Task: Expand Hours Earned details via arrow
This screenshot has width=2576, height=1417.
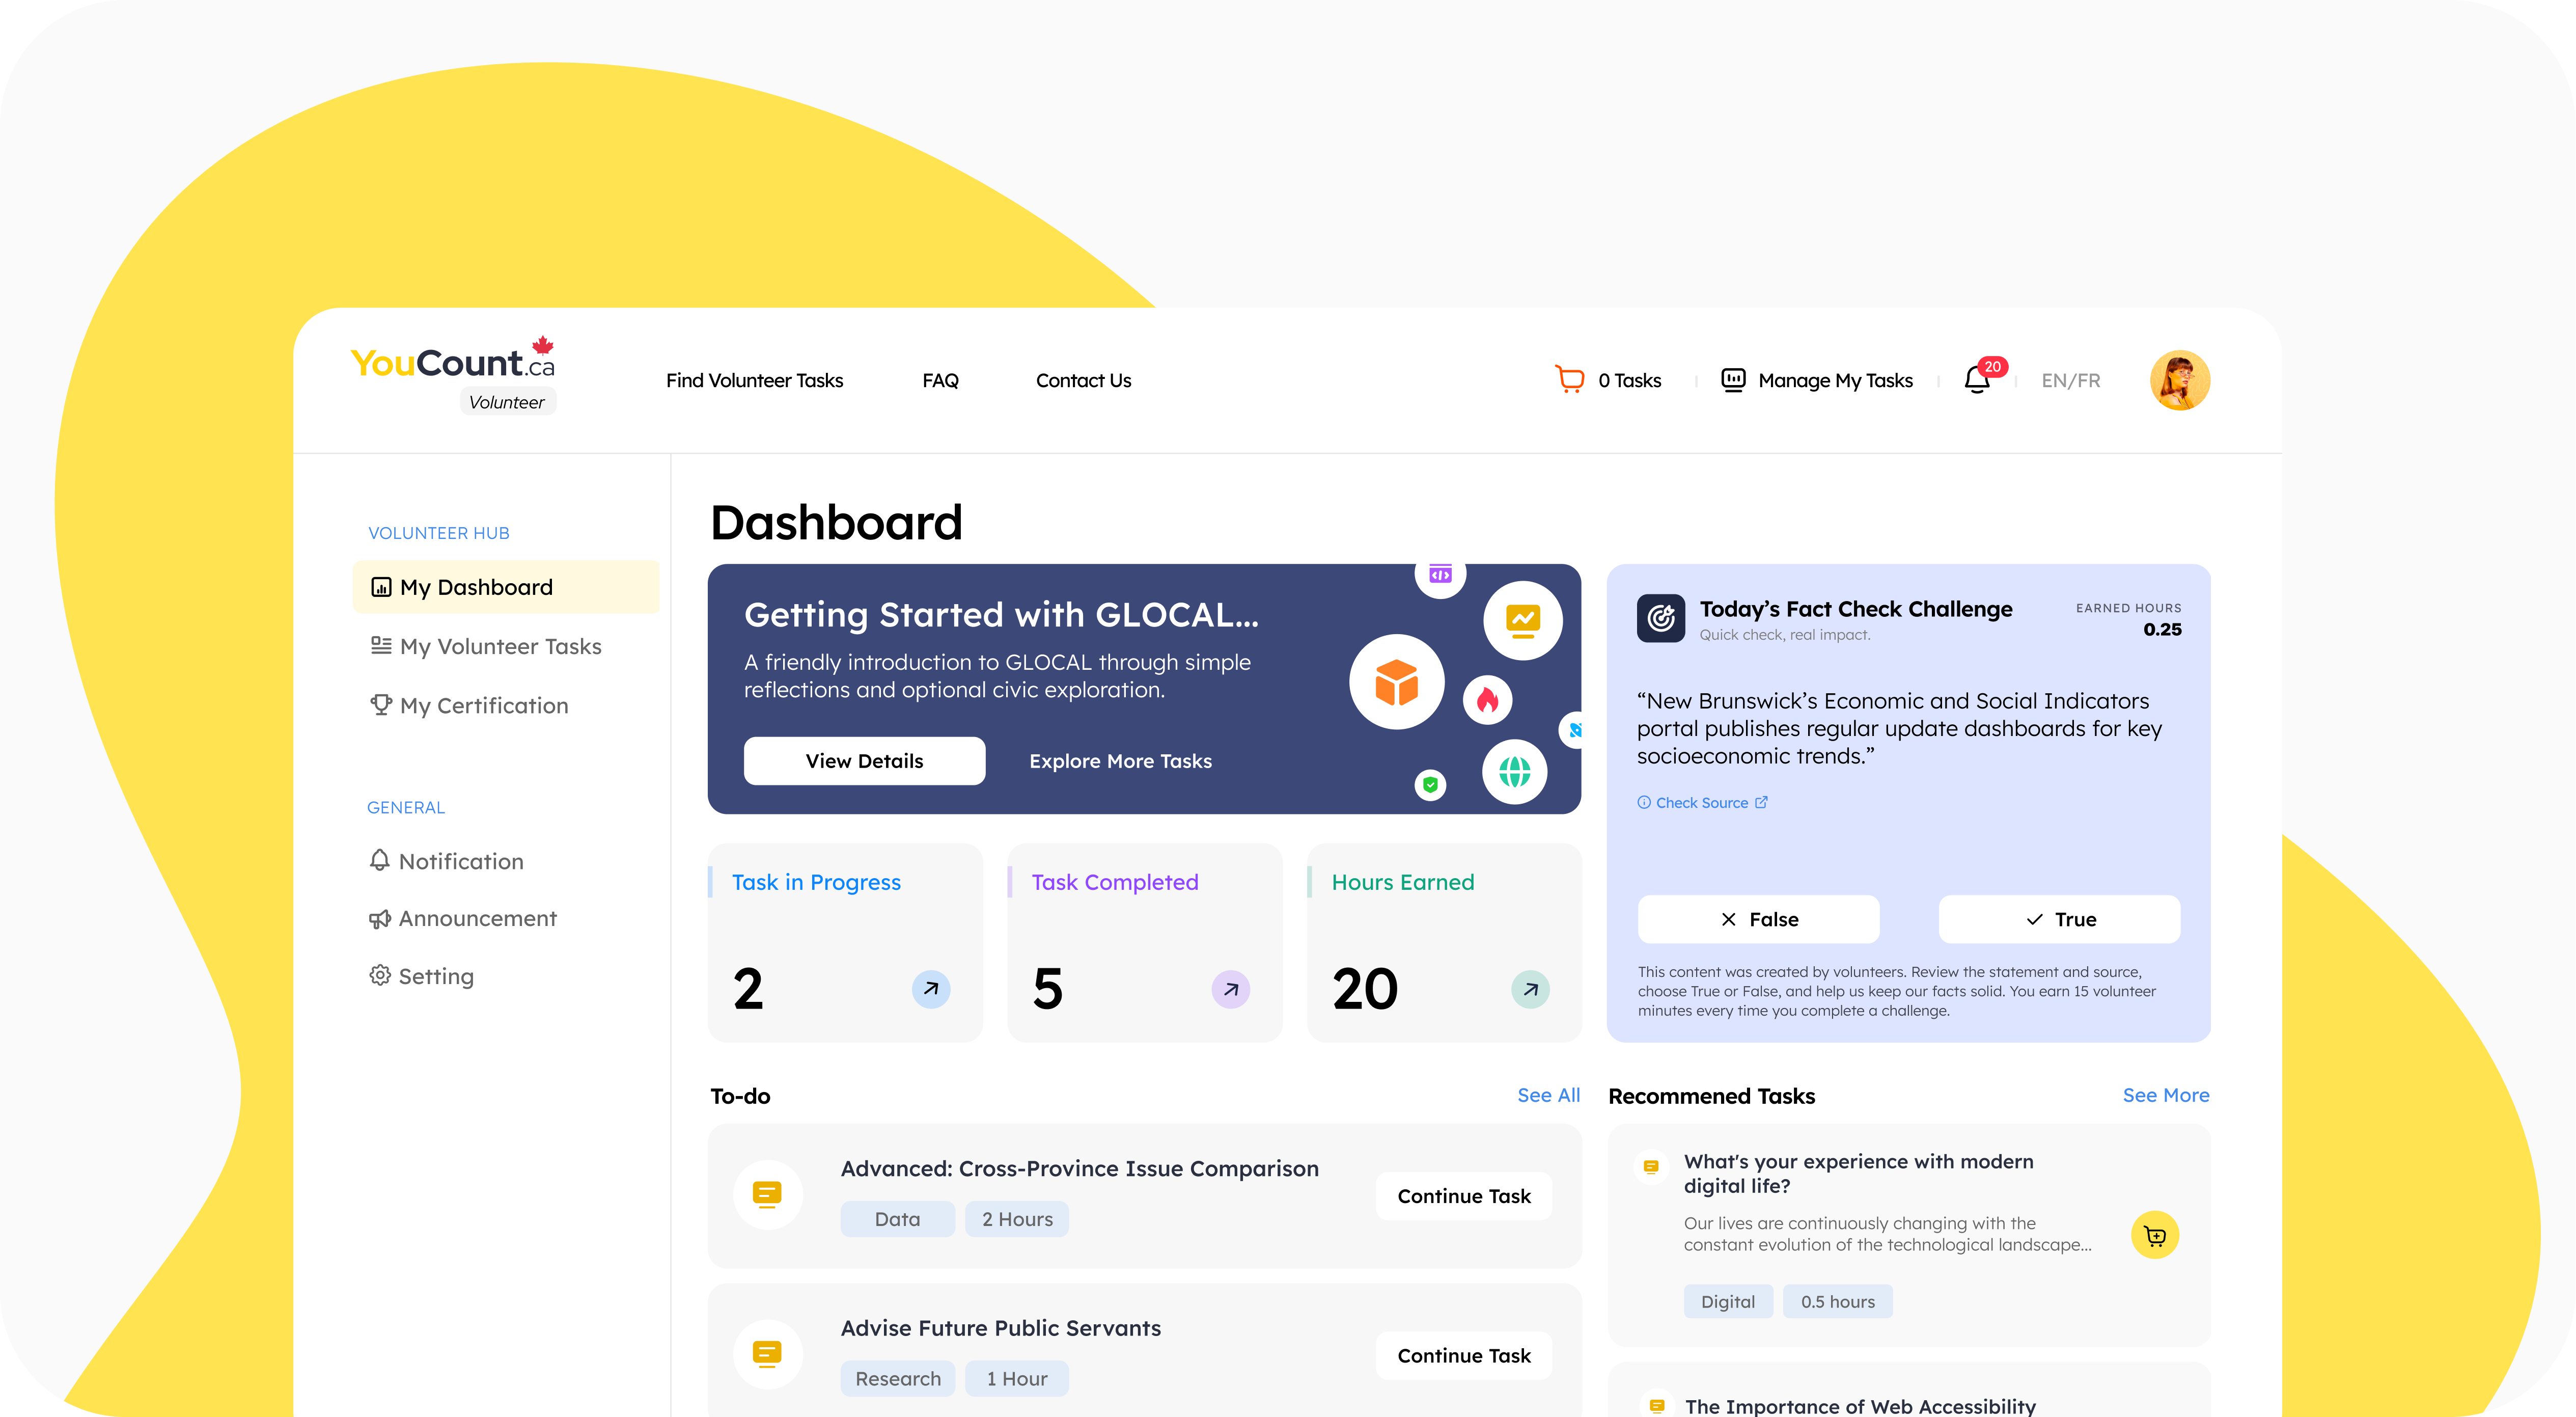Action: click(1530, 989)
